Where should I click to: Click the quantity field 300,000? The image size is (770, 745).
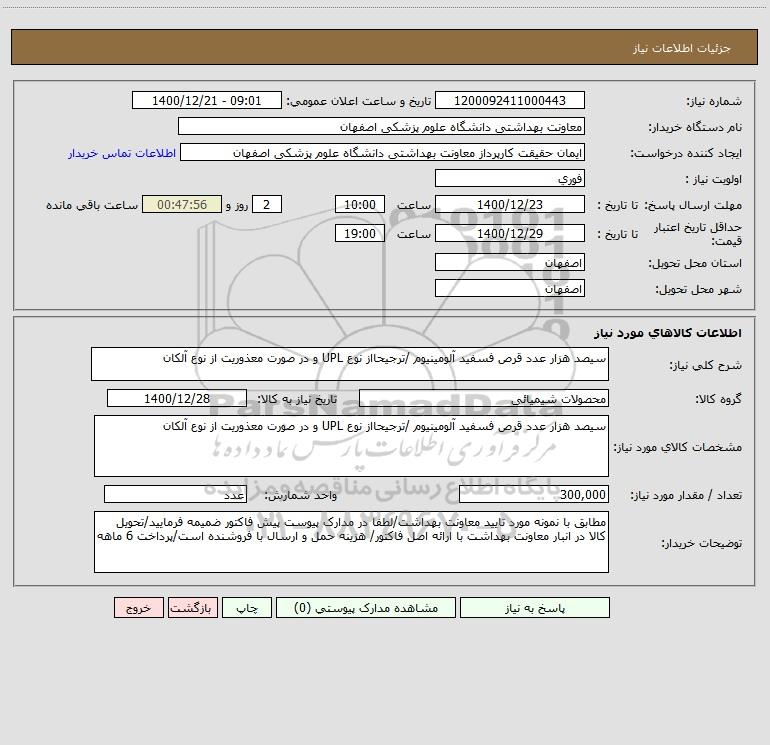[x=534, y=494]
